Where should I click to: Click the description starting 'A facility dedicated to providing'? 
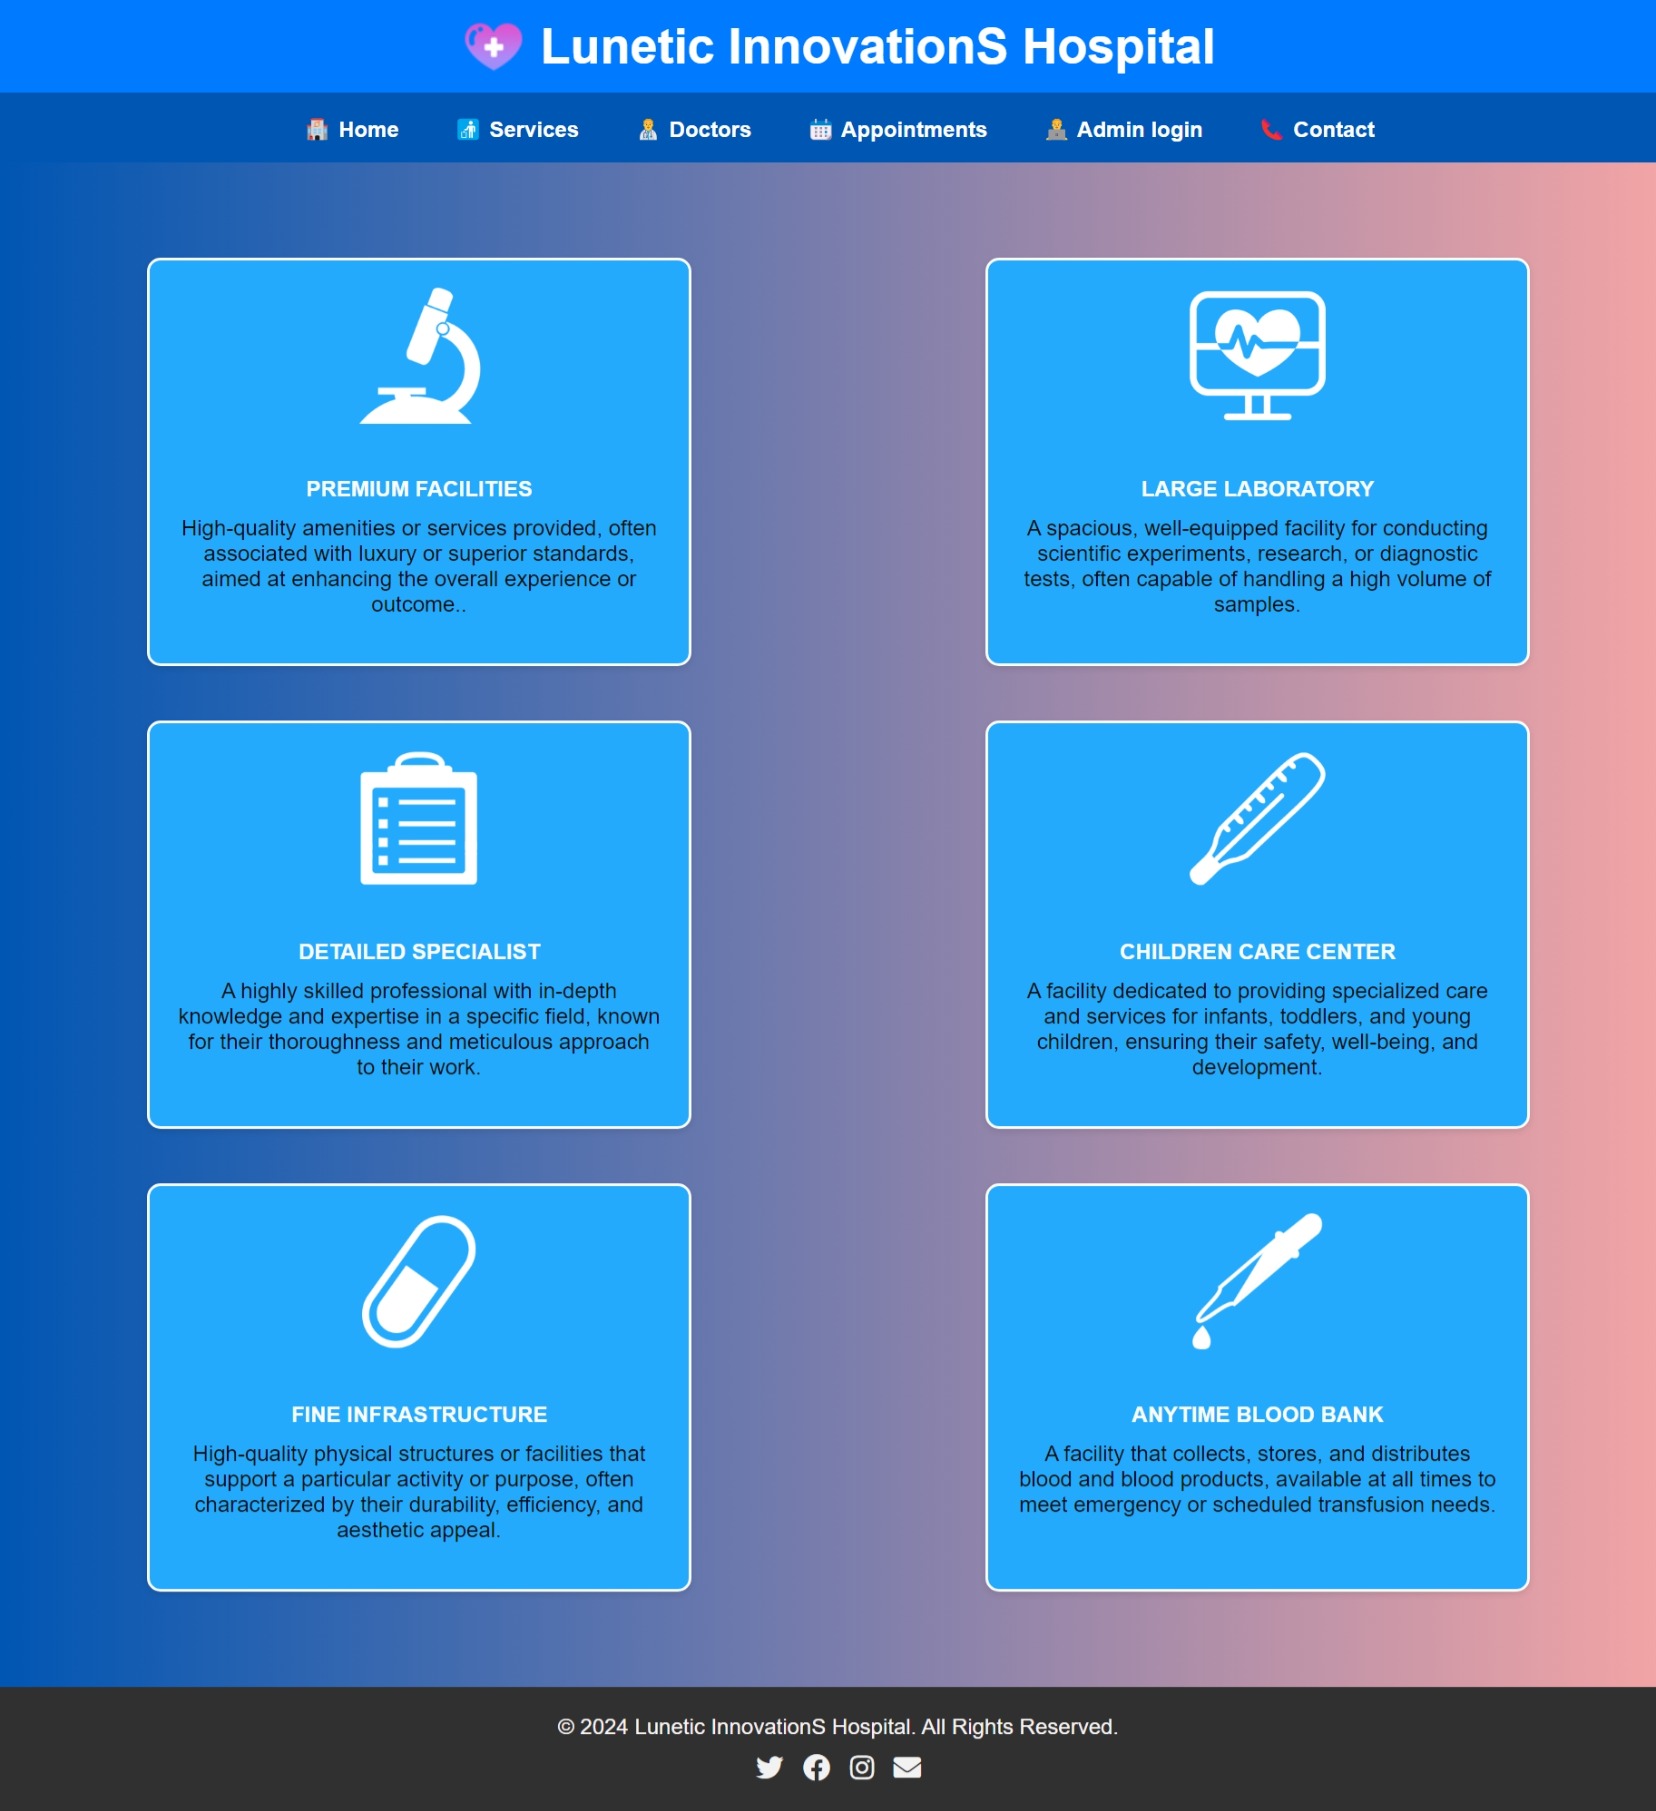click(x=1257, y=1029)
